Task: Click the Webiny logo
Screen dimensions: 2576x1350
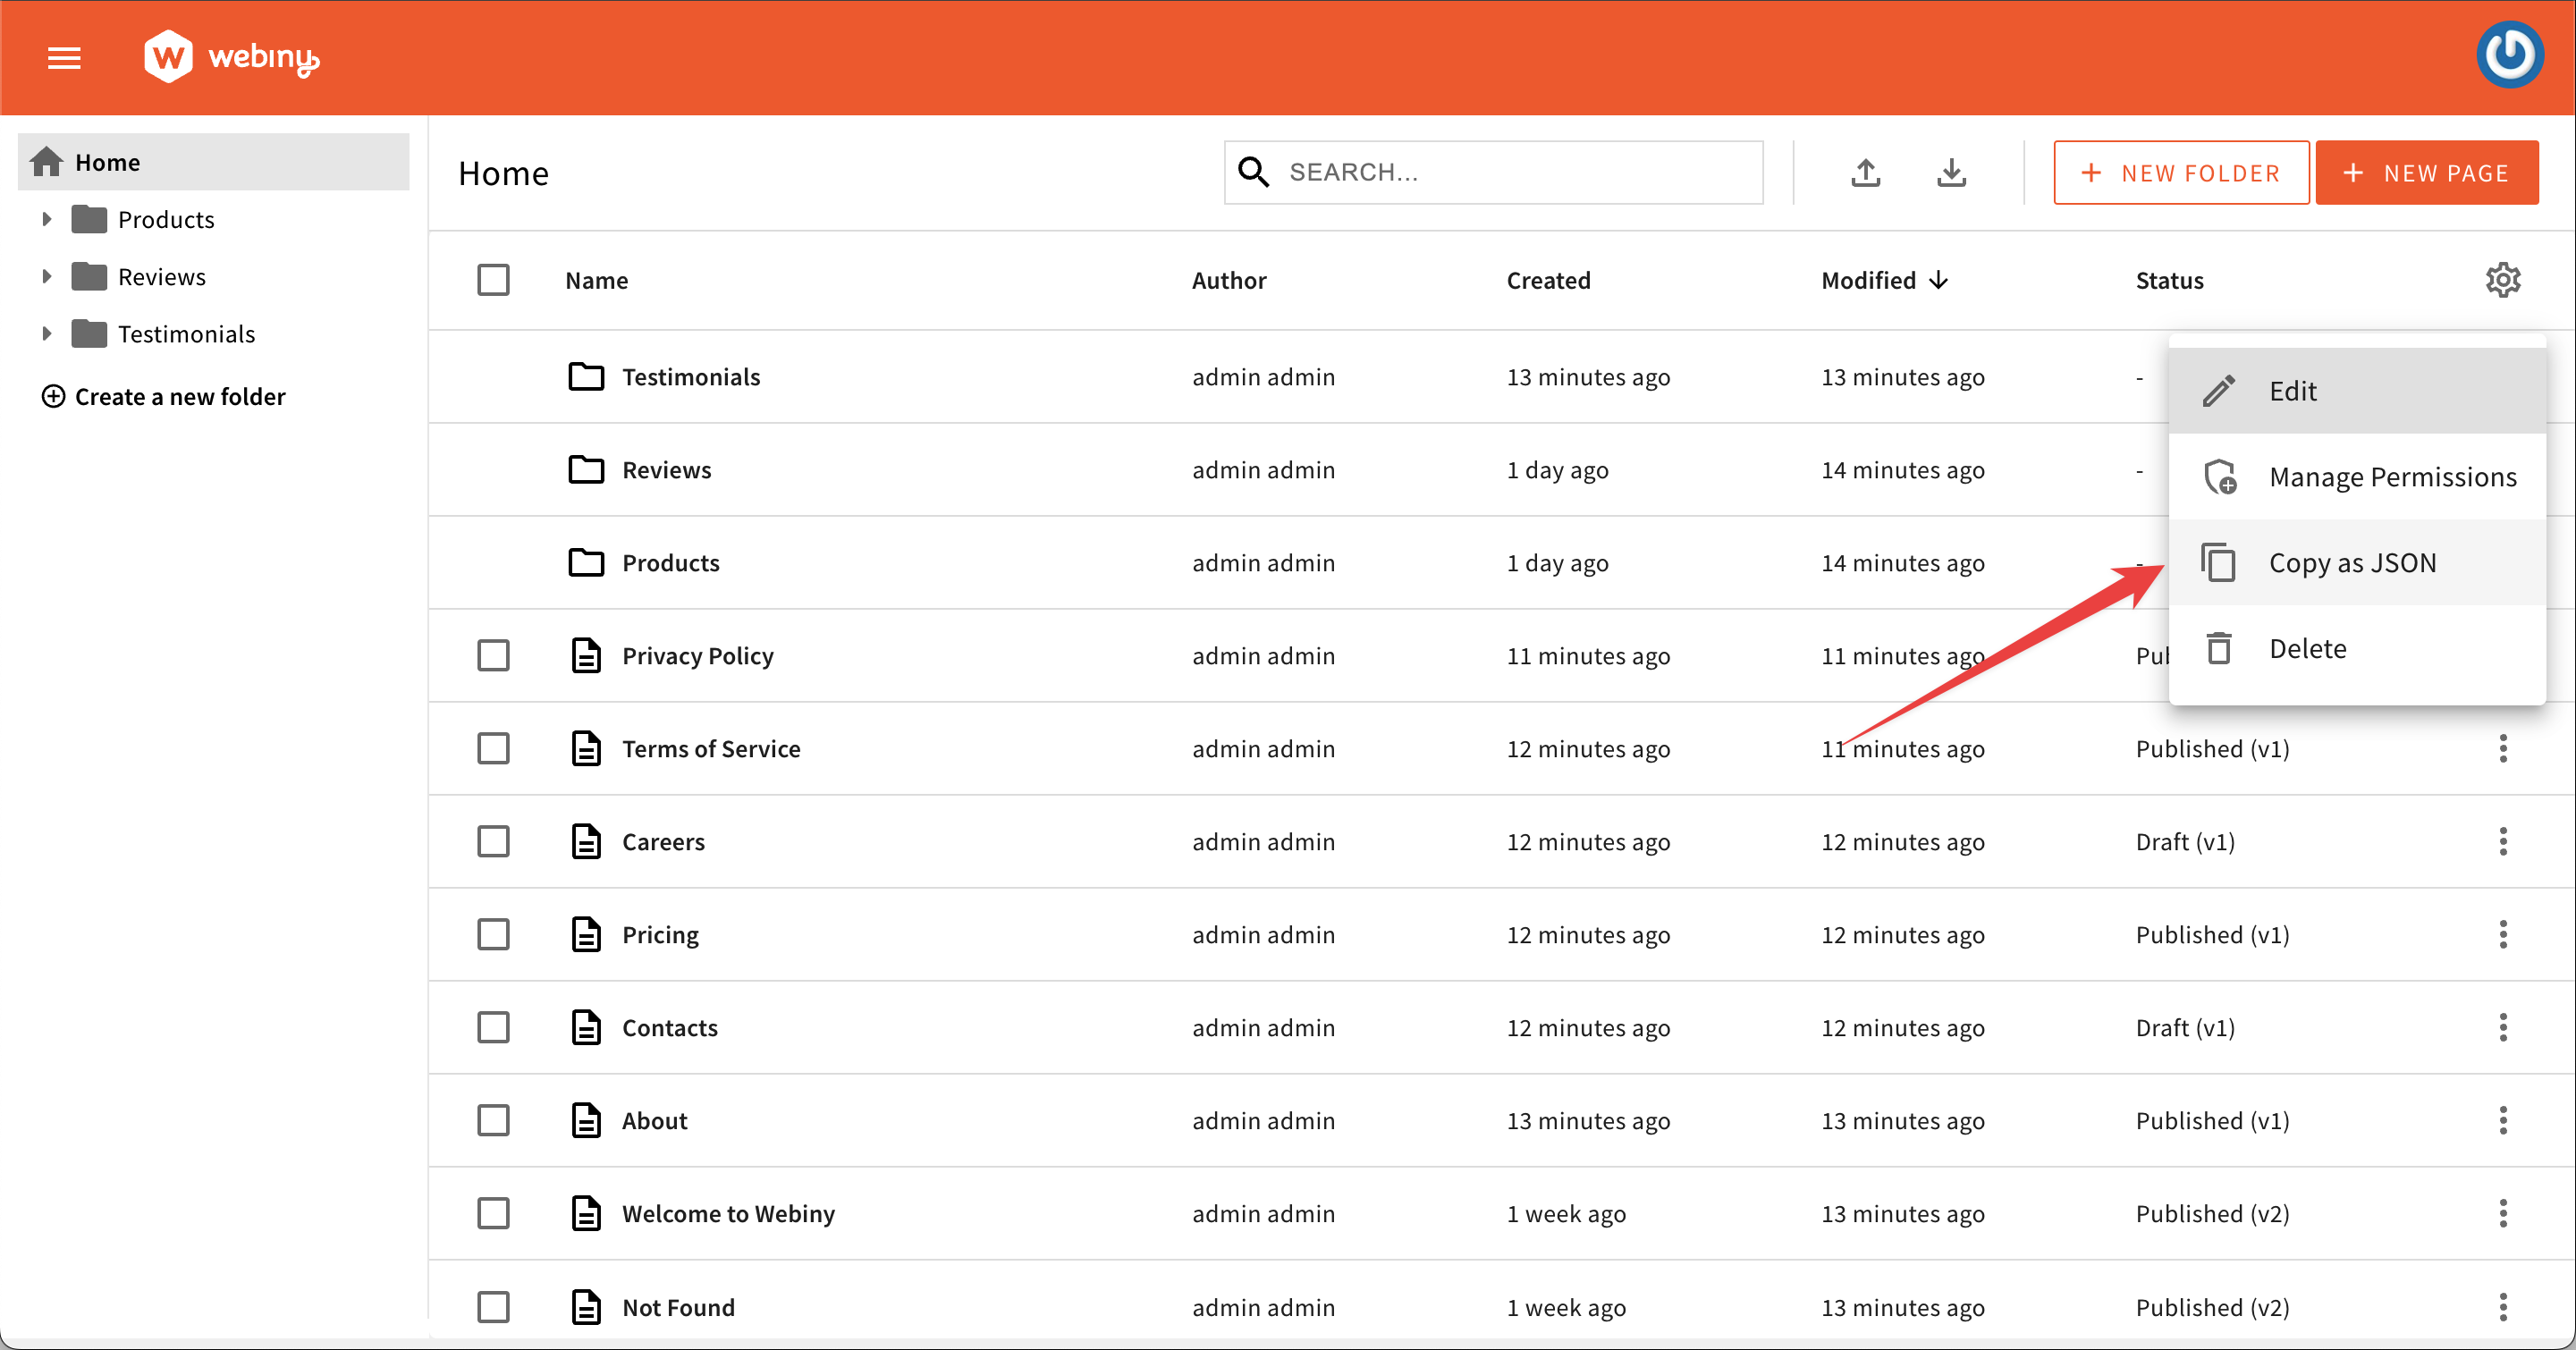Action: (x=232, y=57)
